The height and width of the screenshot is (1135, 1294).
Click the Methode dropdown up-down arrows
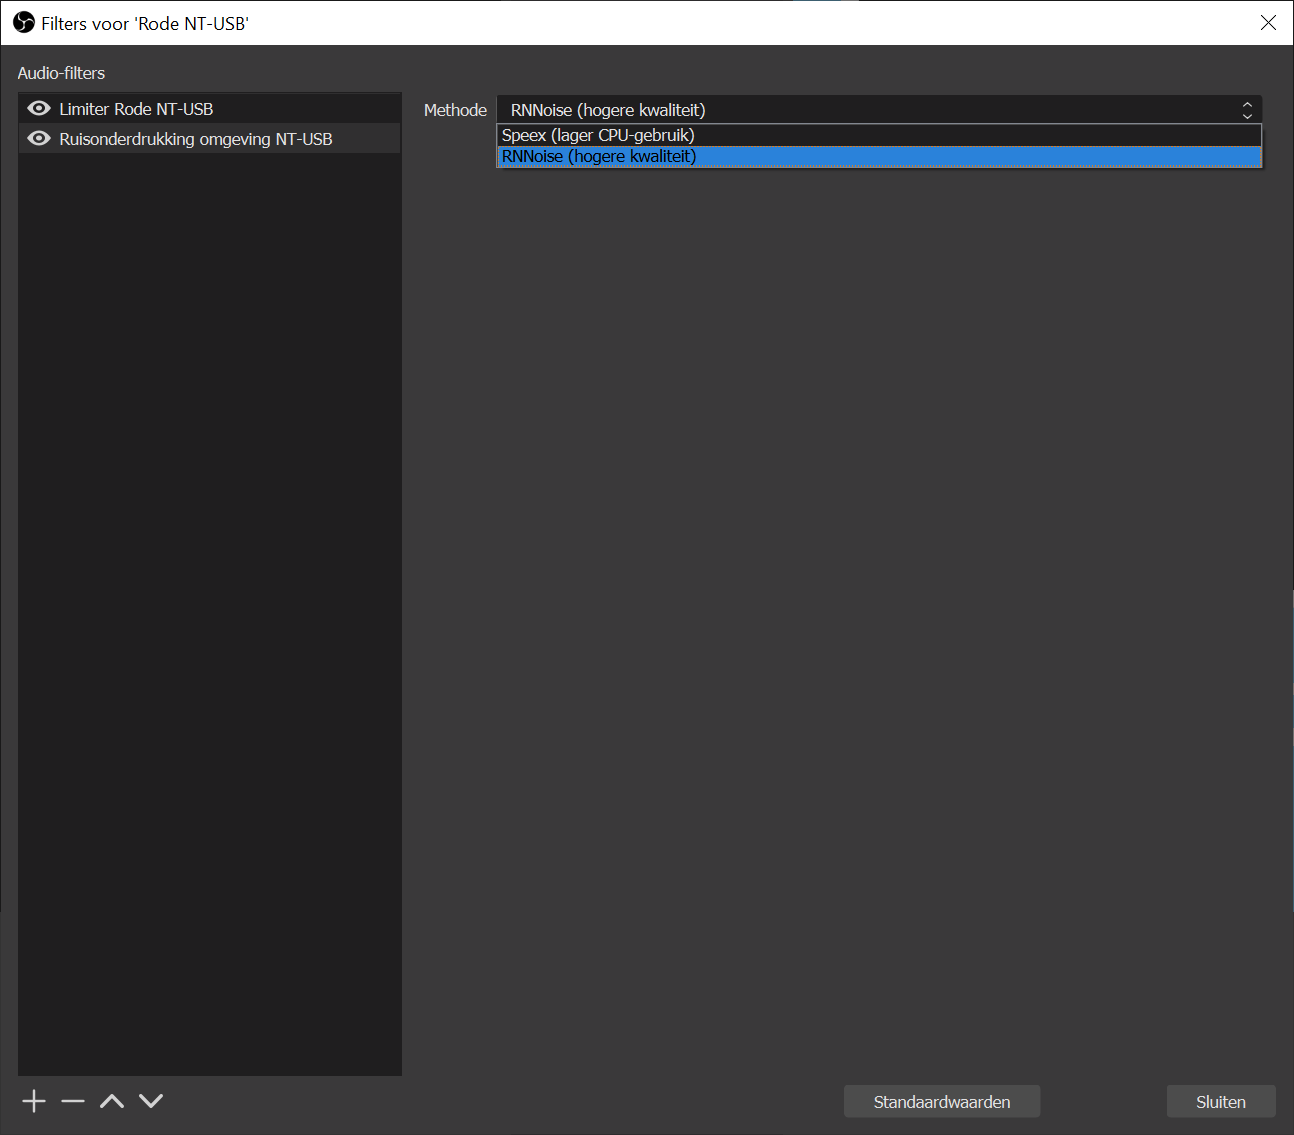tap(1247, 110)
